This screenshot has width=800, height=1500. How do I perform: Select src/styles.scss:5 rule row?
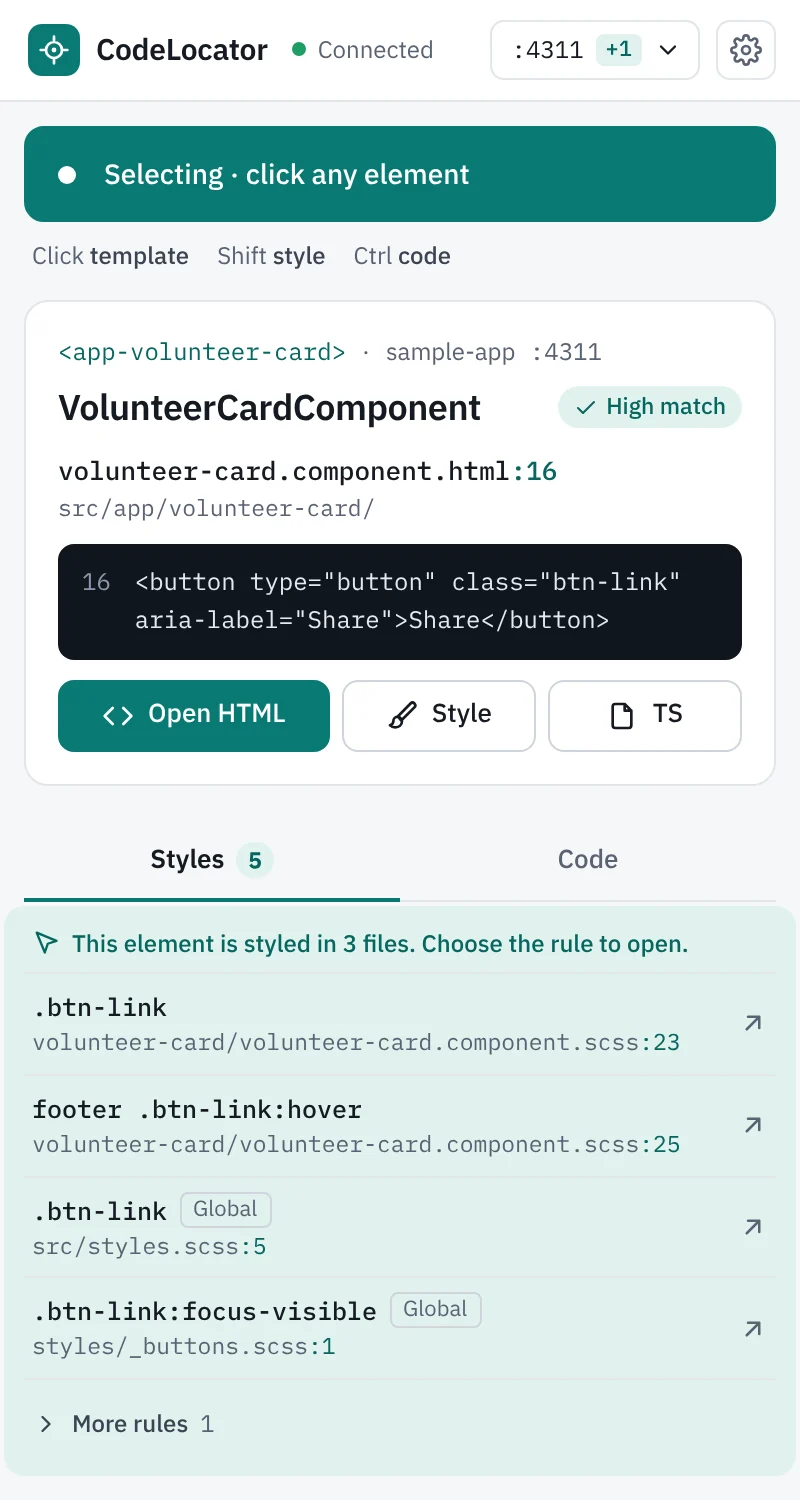coord(400,1228)
